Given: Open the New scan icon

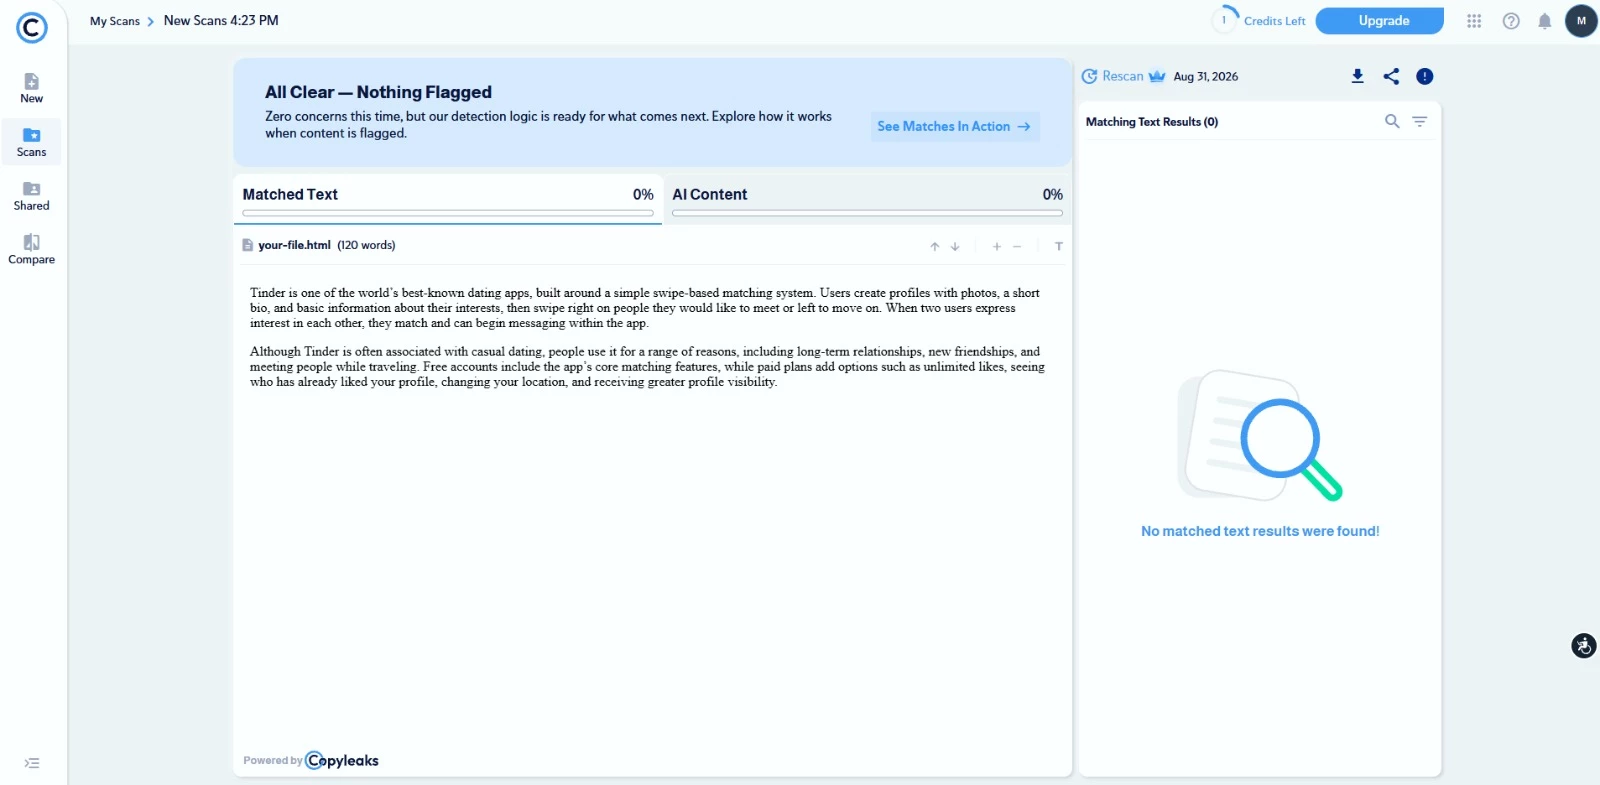Looking at the screenshot, I should pos(32,88).
